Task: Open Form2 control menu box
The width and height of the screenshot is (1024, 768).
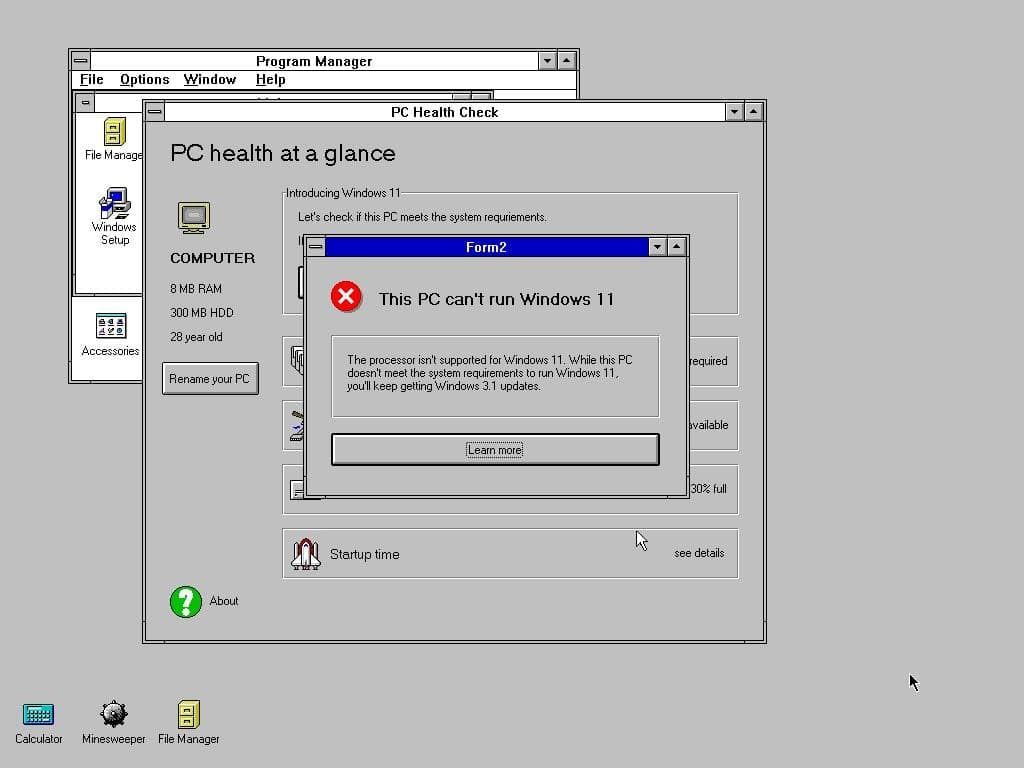Action: (x=315, y=247)
